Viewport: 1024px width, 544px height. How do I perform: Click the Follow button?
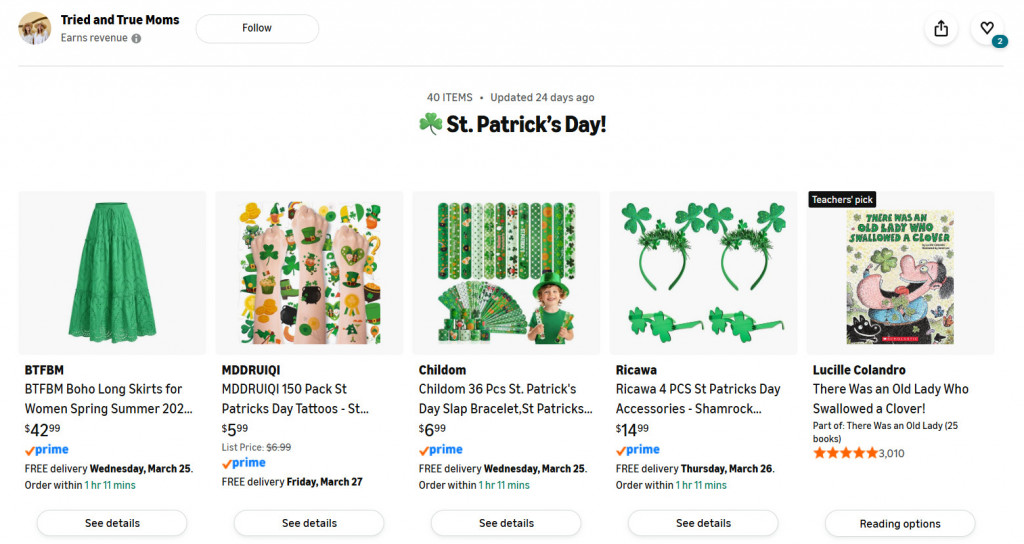(257, 28)
